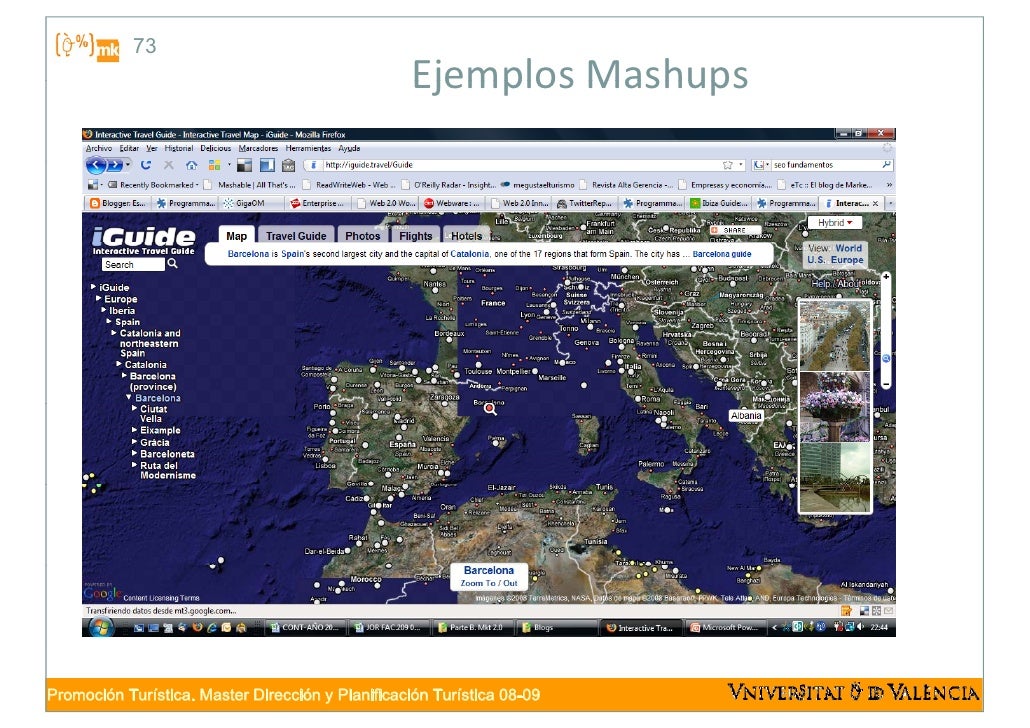Switch to the Ibiza Guide browser tab

point(719,204)
